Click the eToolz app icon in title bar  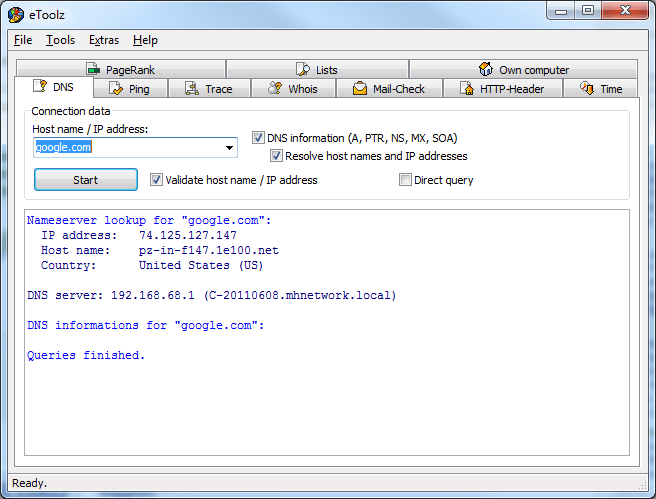pyautogui.click(x=15, y=15)
